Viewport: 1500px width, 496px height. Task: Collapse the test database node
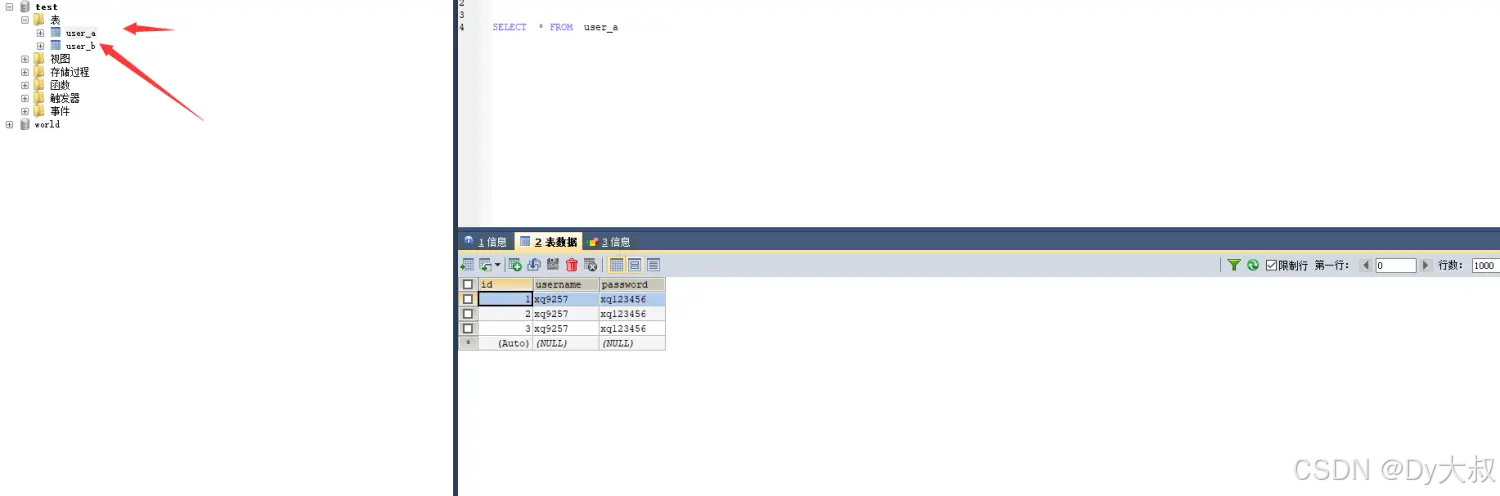(x=9, y=6)
